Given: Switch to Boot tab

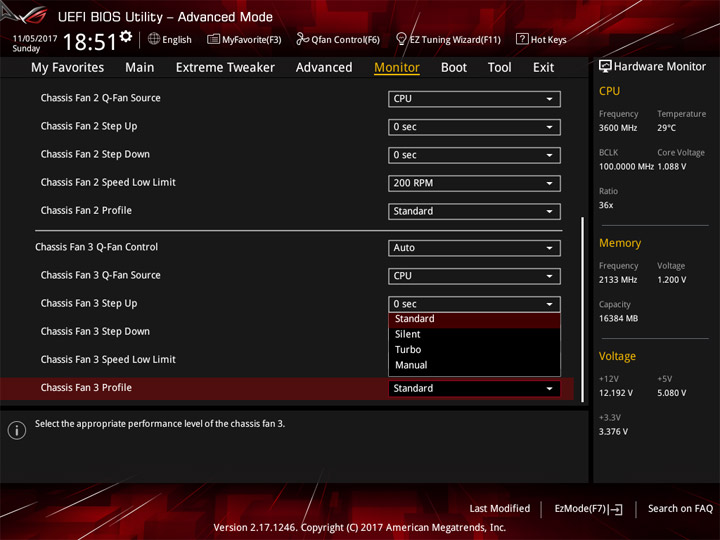Looking at the screenshot, I should pyautogui.click(x=454, y=68).
